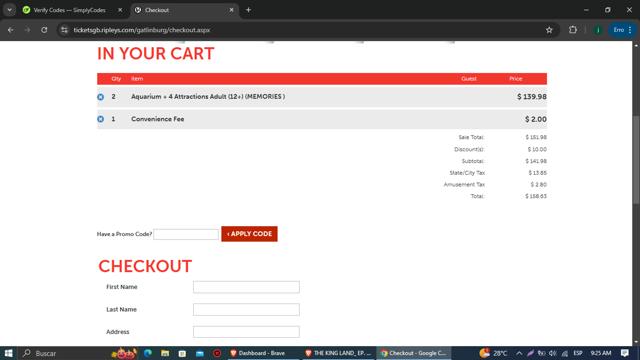Open the clock showing 9:25 AM

click(600, 353)
